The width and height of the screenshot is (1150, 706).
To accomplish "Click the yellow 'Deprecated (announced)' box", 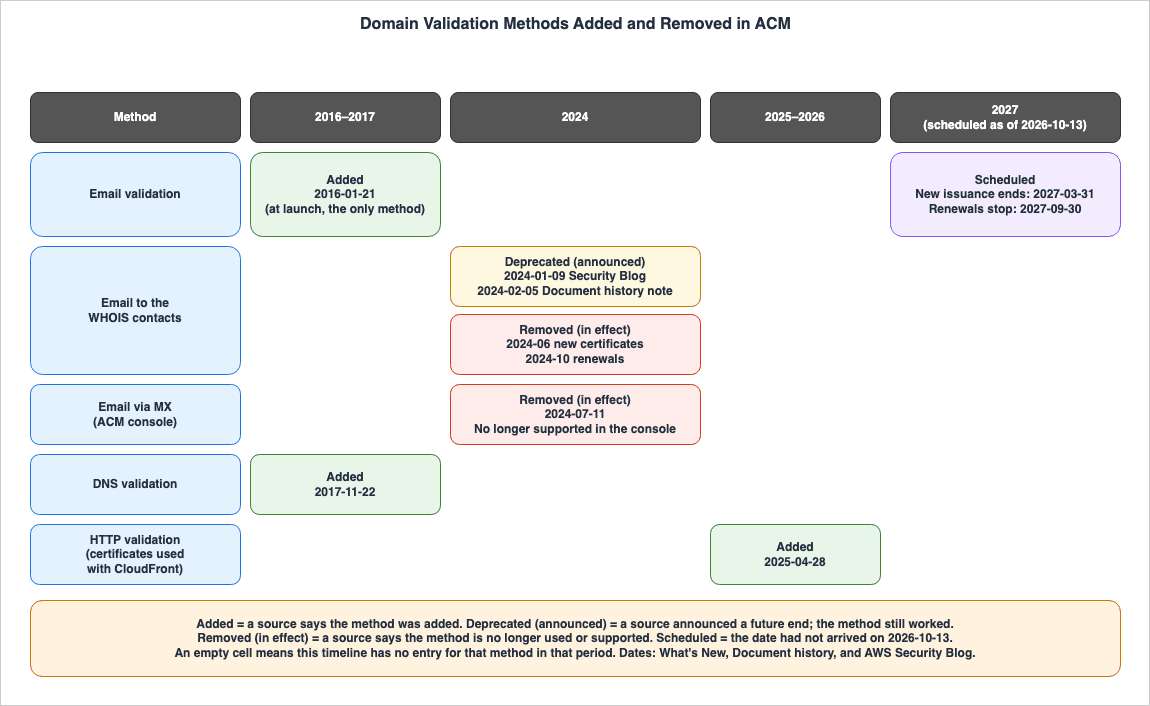I will (575, 276).
